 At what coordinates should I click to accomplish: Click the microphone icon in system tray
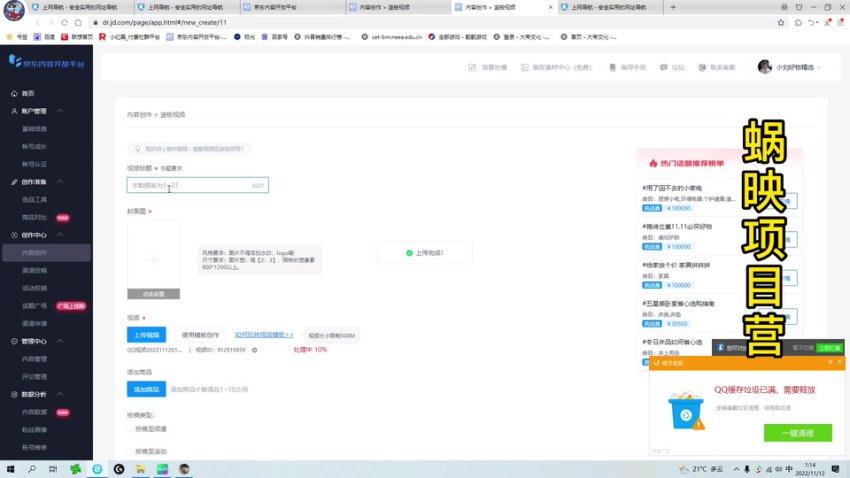746,469
